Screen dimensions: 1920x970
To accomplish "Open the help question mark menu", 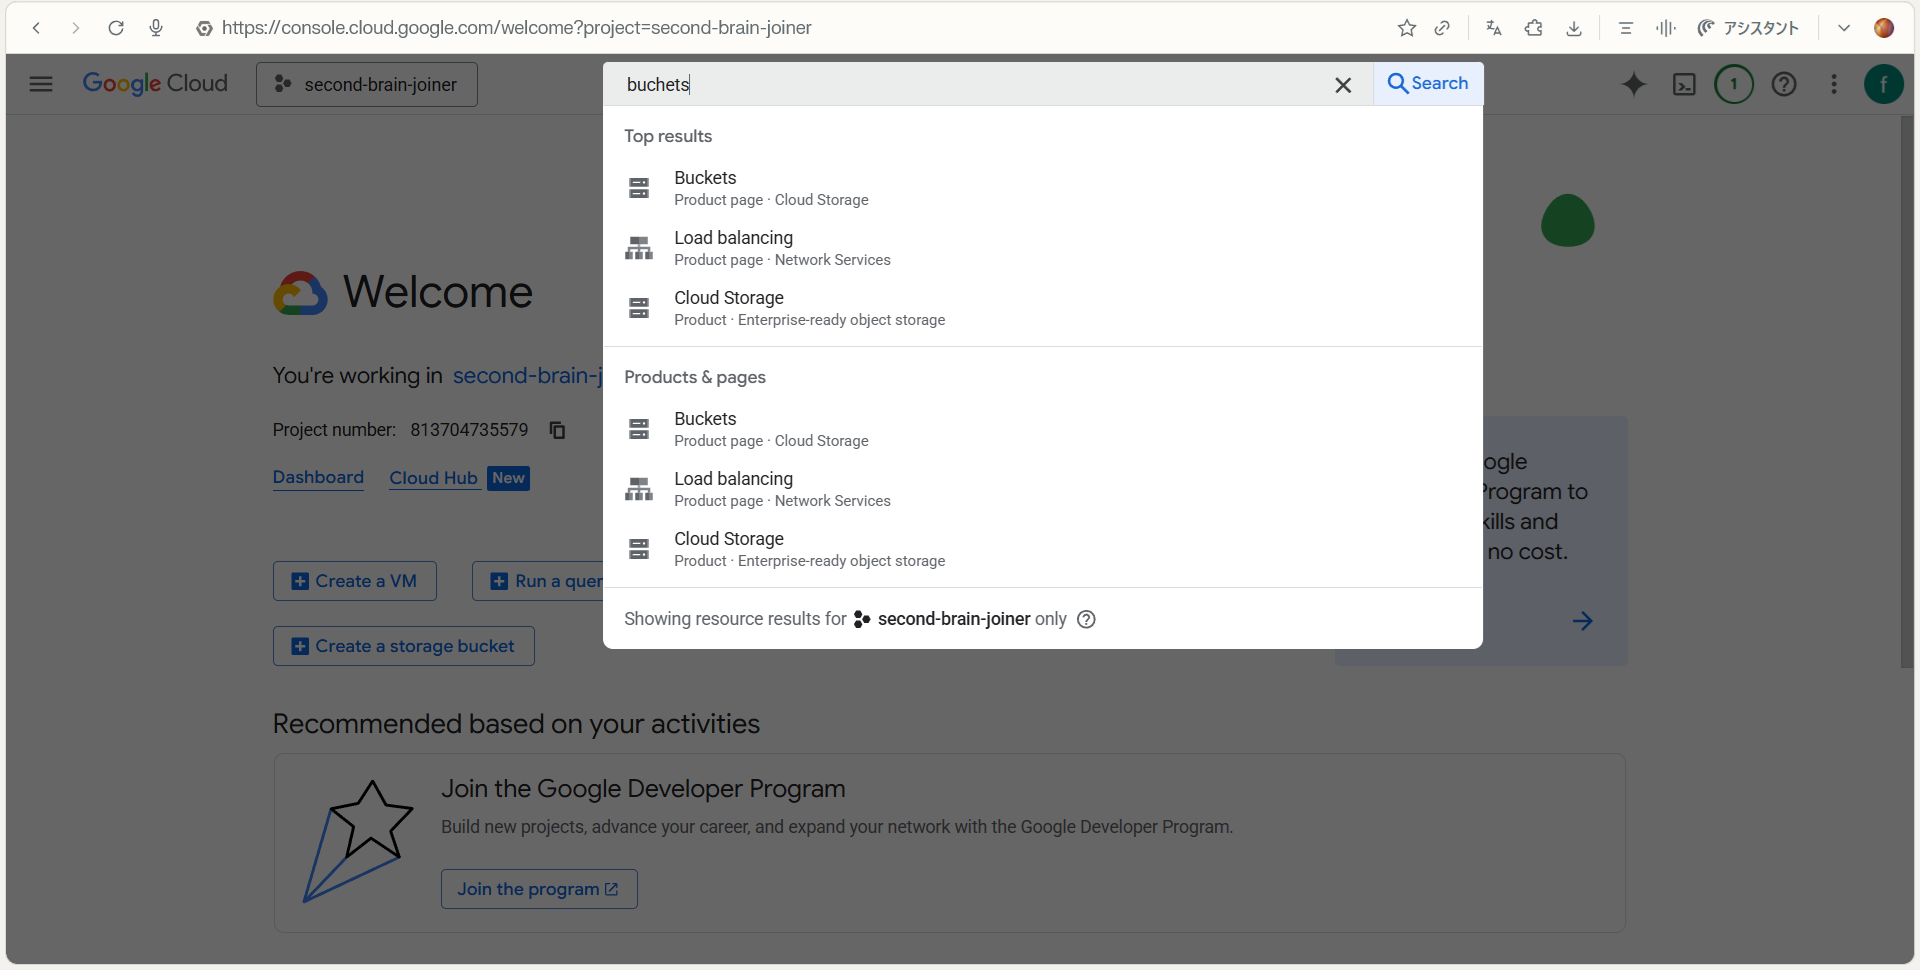I will tap(1784, 85).
